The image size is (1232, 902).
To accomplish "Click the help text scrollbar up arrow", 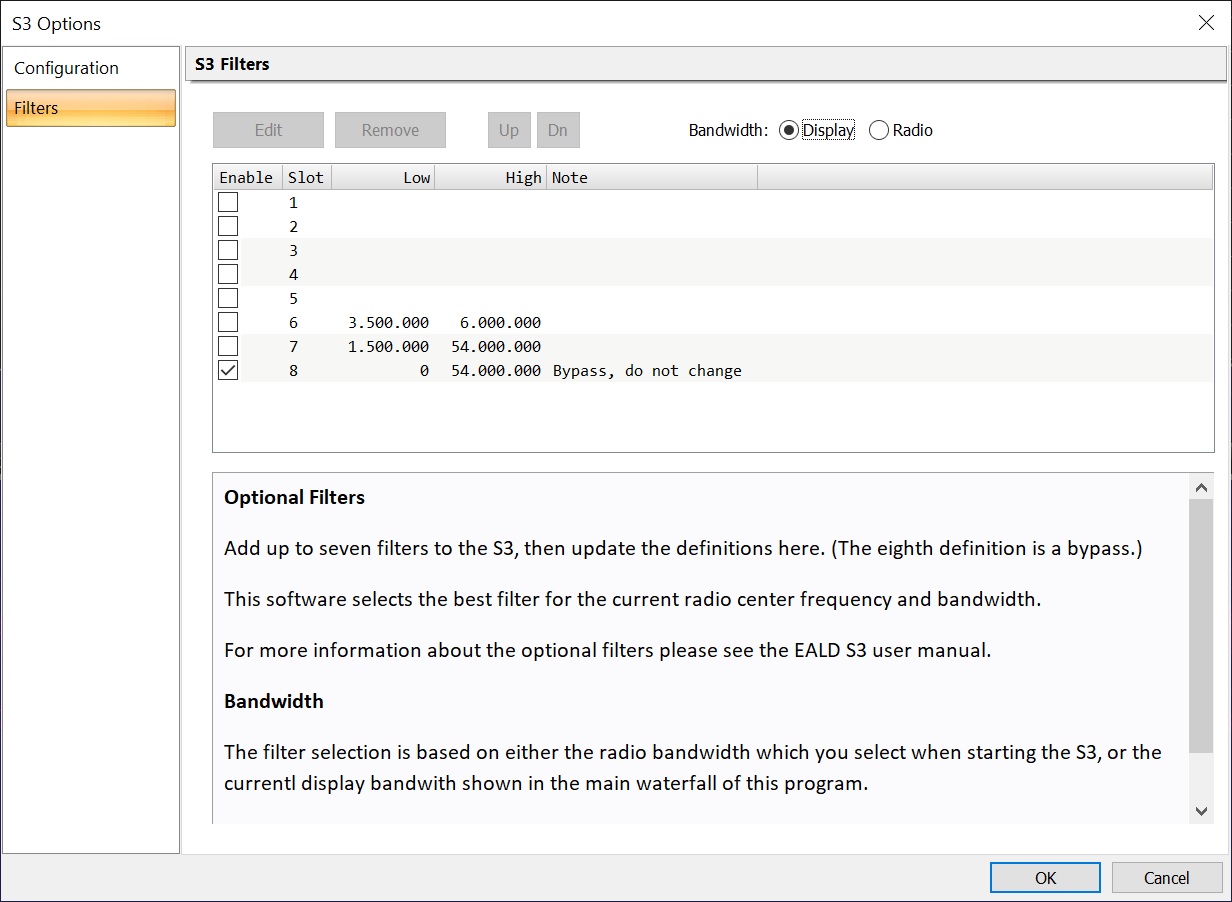I will 1201,487.
